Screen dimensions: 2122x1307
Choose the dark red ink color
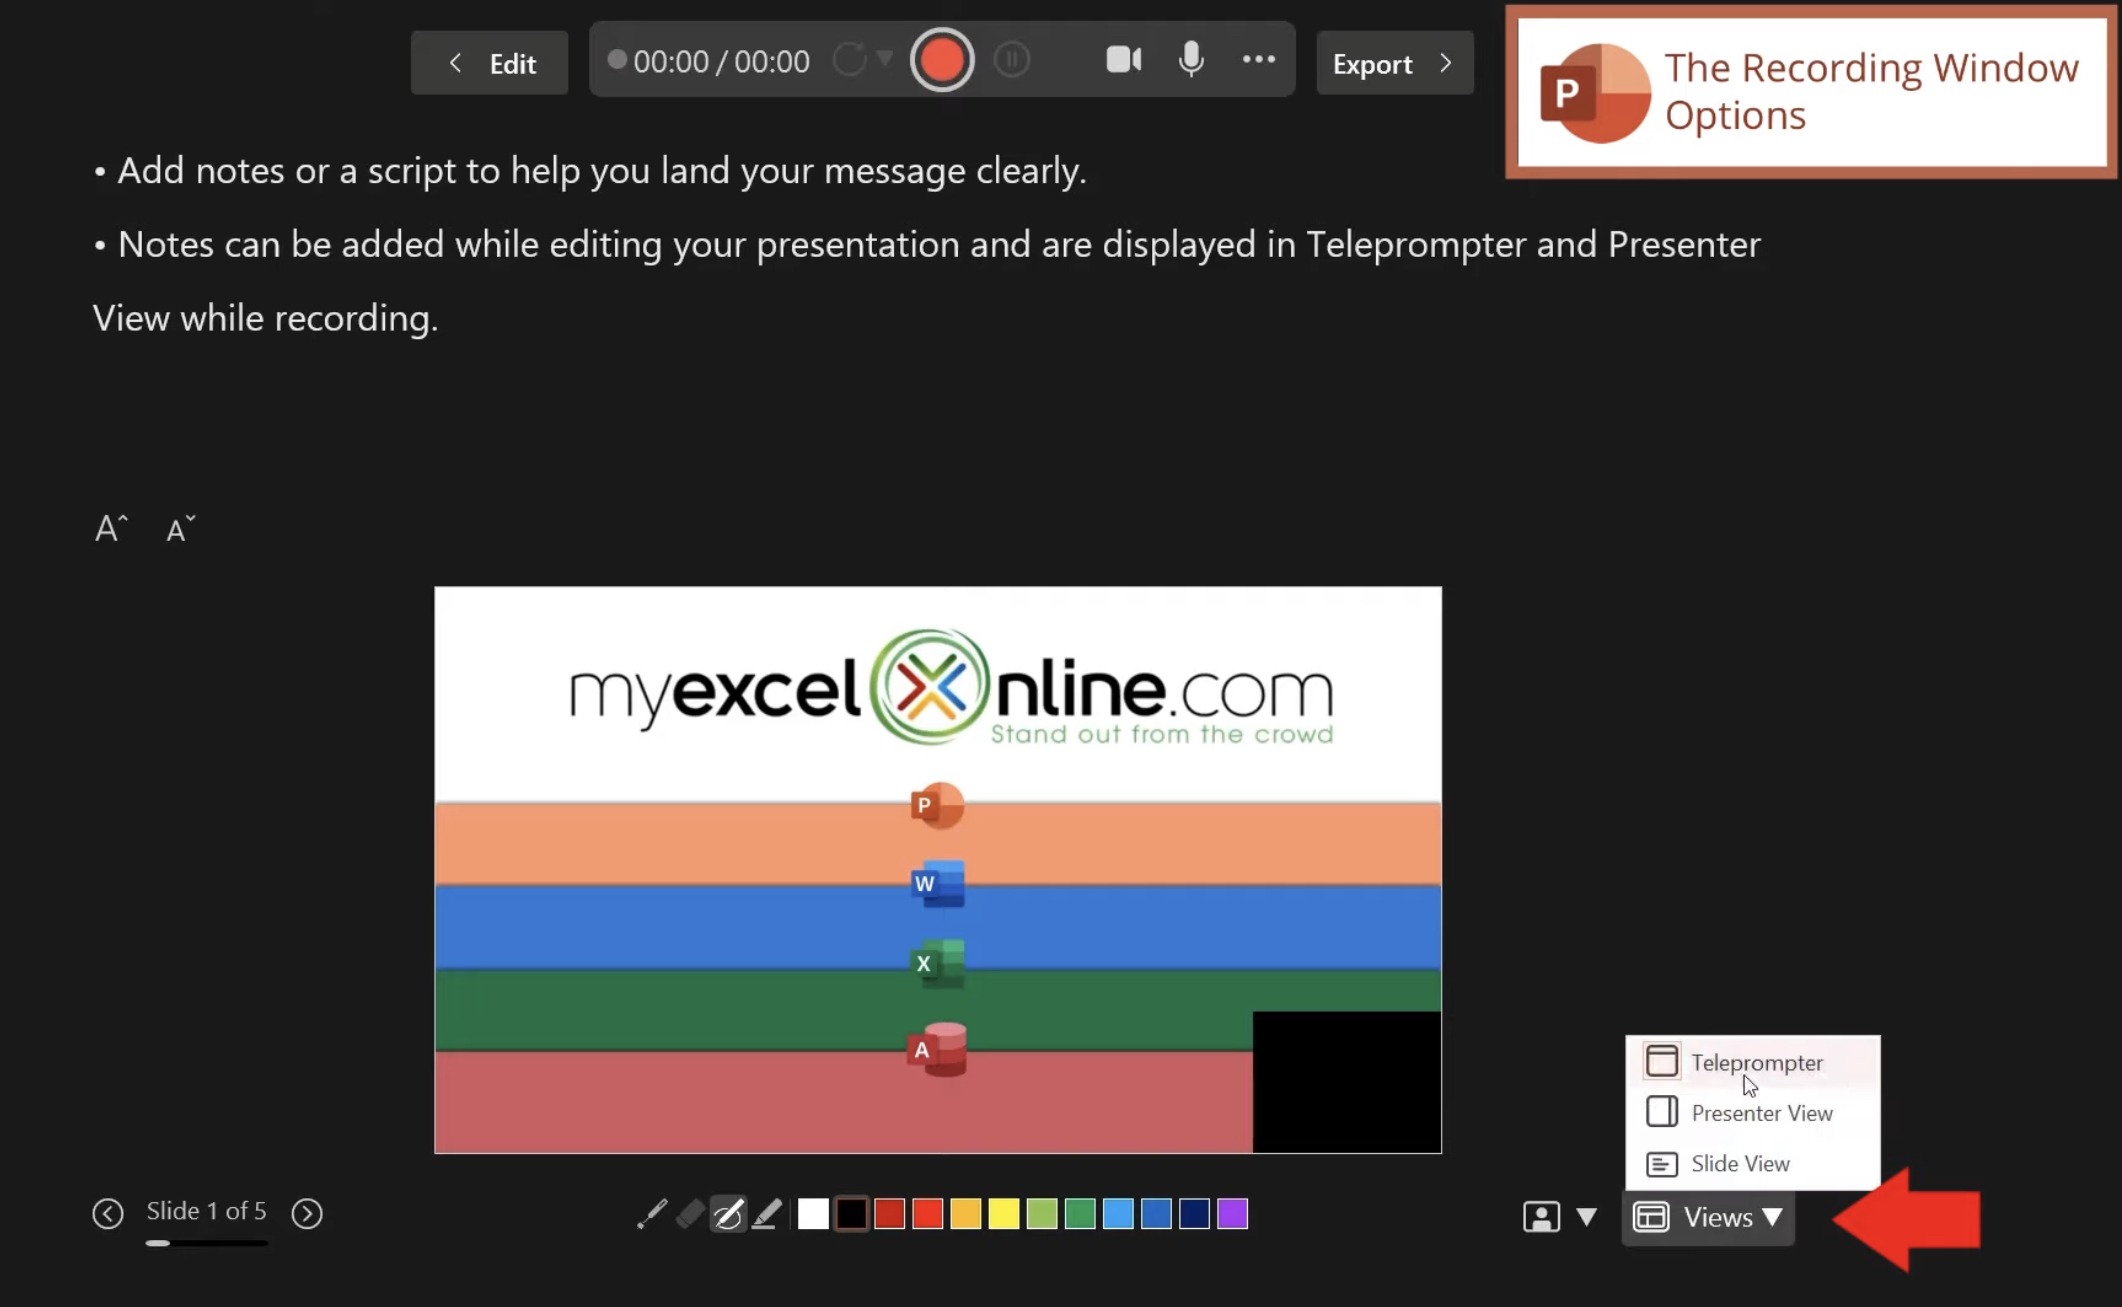point(889,1214)
